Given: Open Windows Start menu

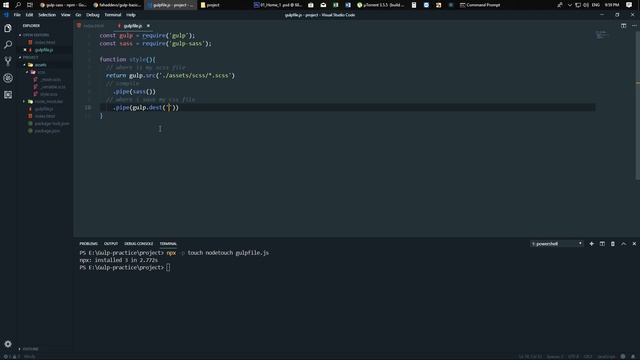Looking at the screenshot, I should (x=6, y=5).
